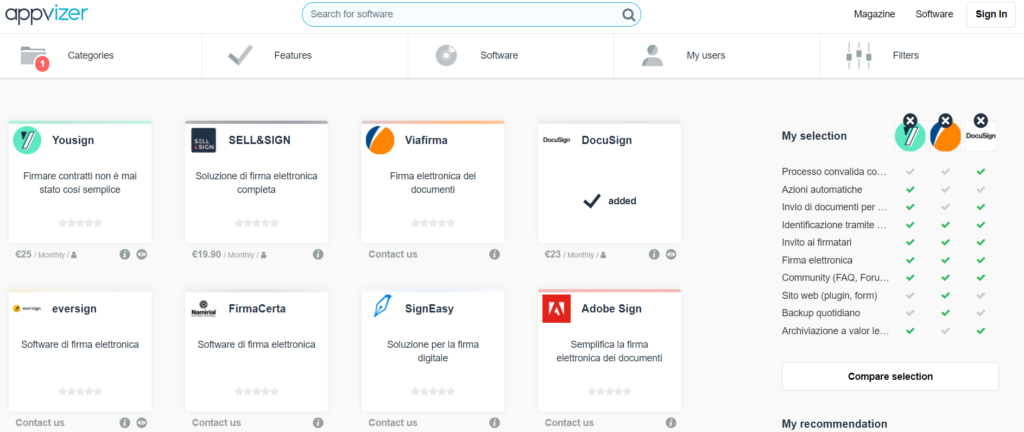Click the SELL&SIGN title
This screenshot has width=1024, height=432.
pos(259,140)
